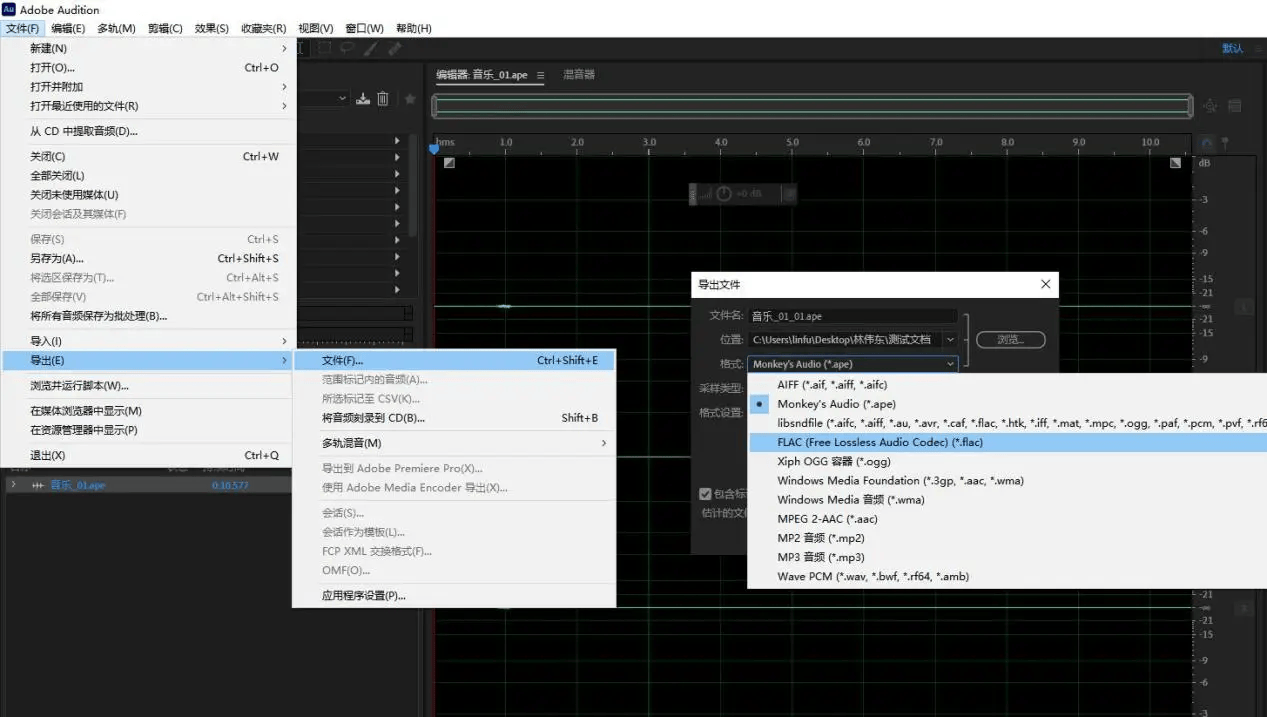The width and height of the screenshot is (1267, 717).
Task: Toggle the 包含标记 checkbox in export dialog
Action: [705, 494]
